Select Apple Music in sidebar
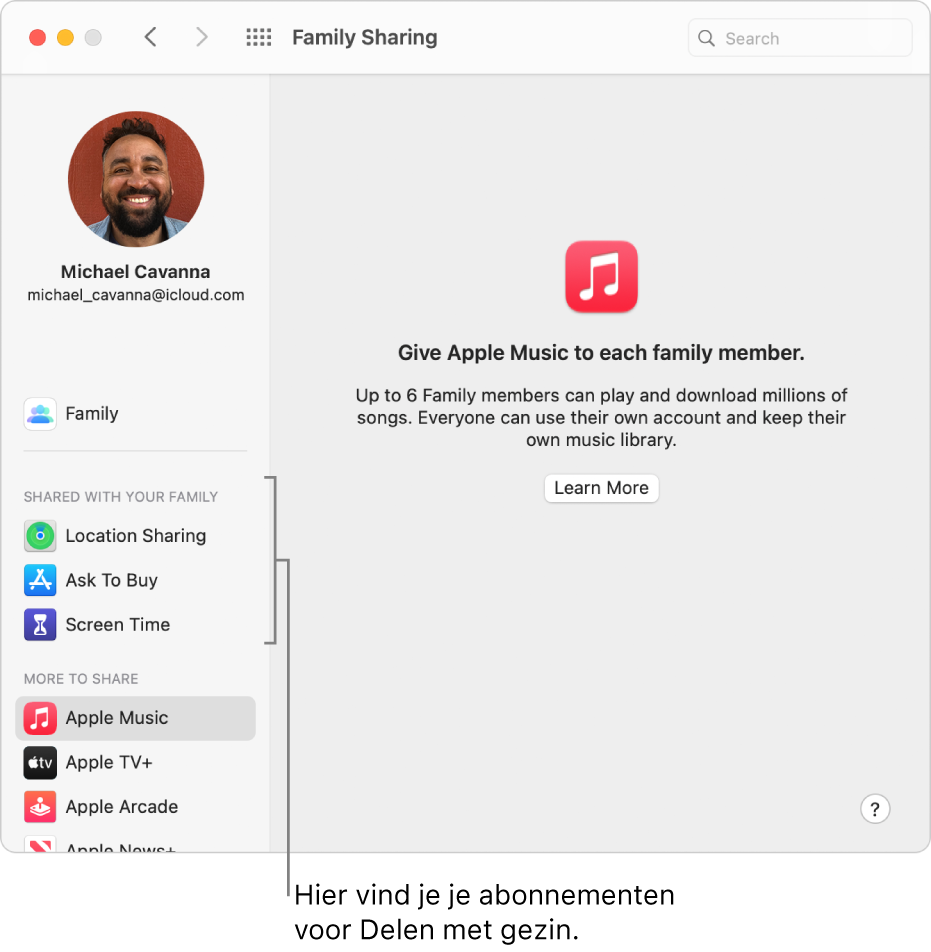The image size is (931, 952). [x=135, y=718]
